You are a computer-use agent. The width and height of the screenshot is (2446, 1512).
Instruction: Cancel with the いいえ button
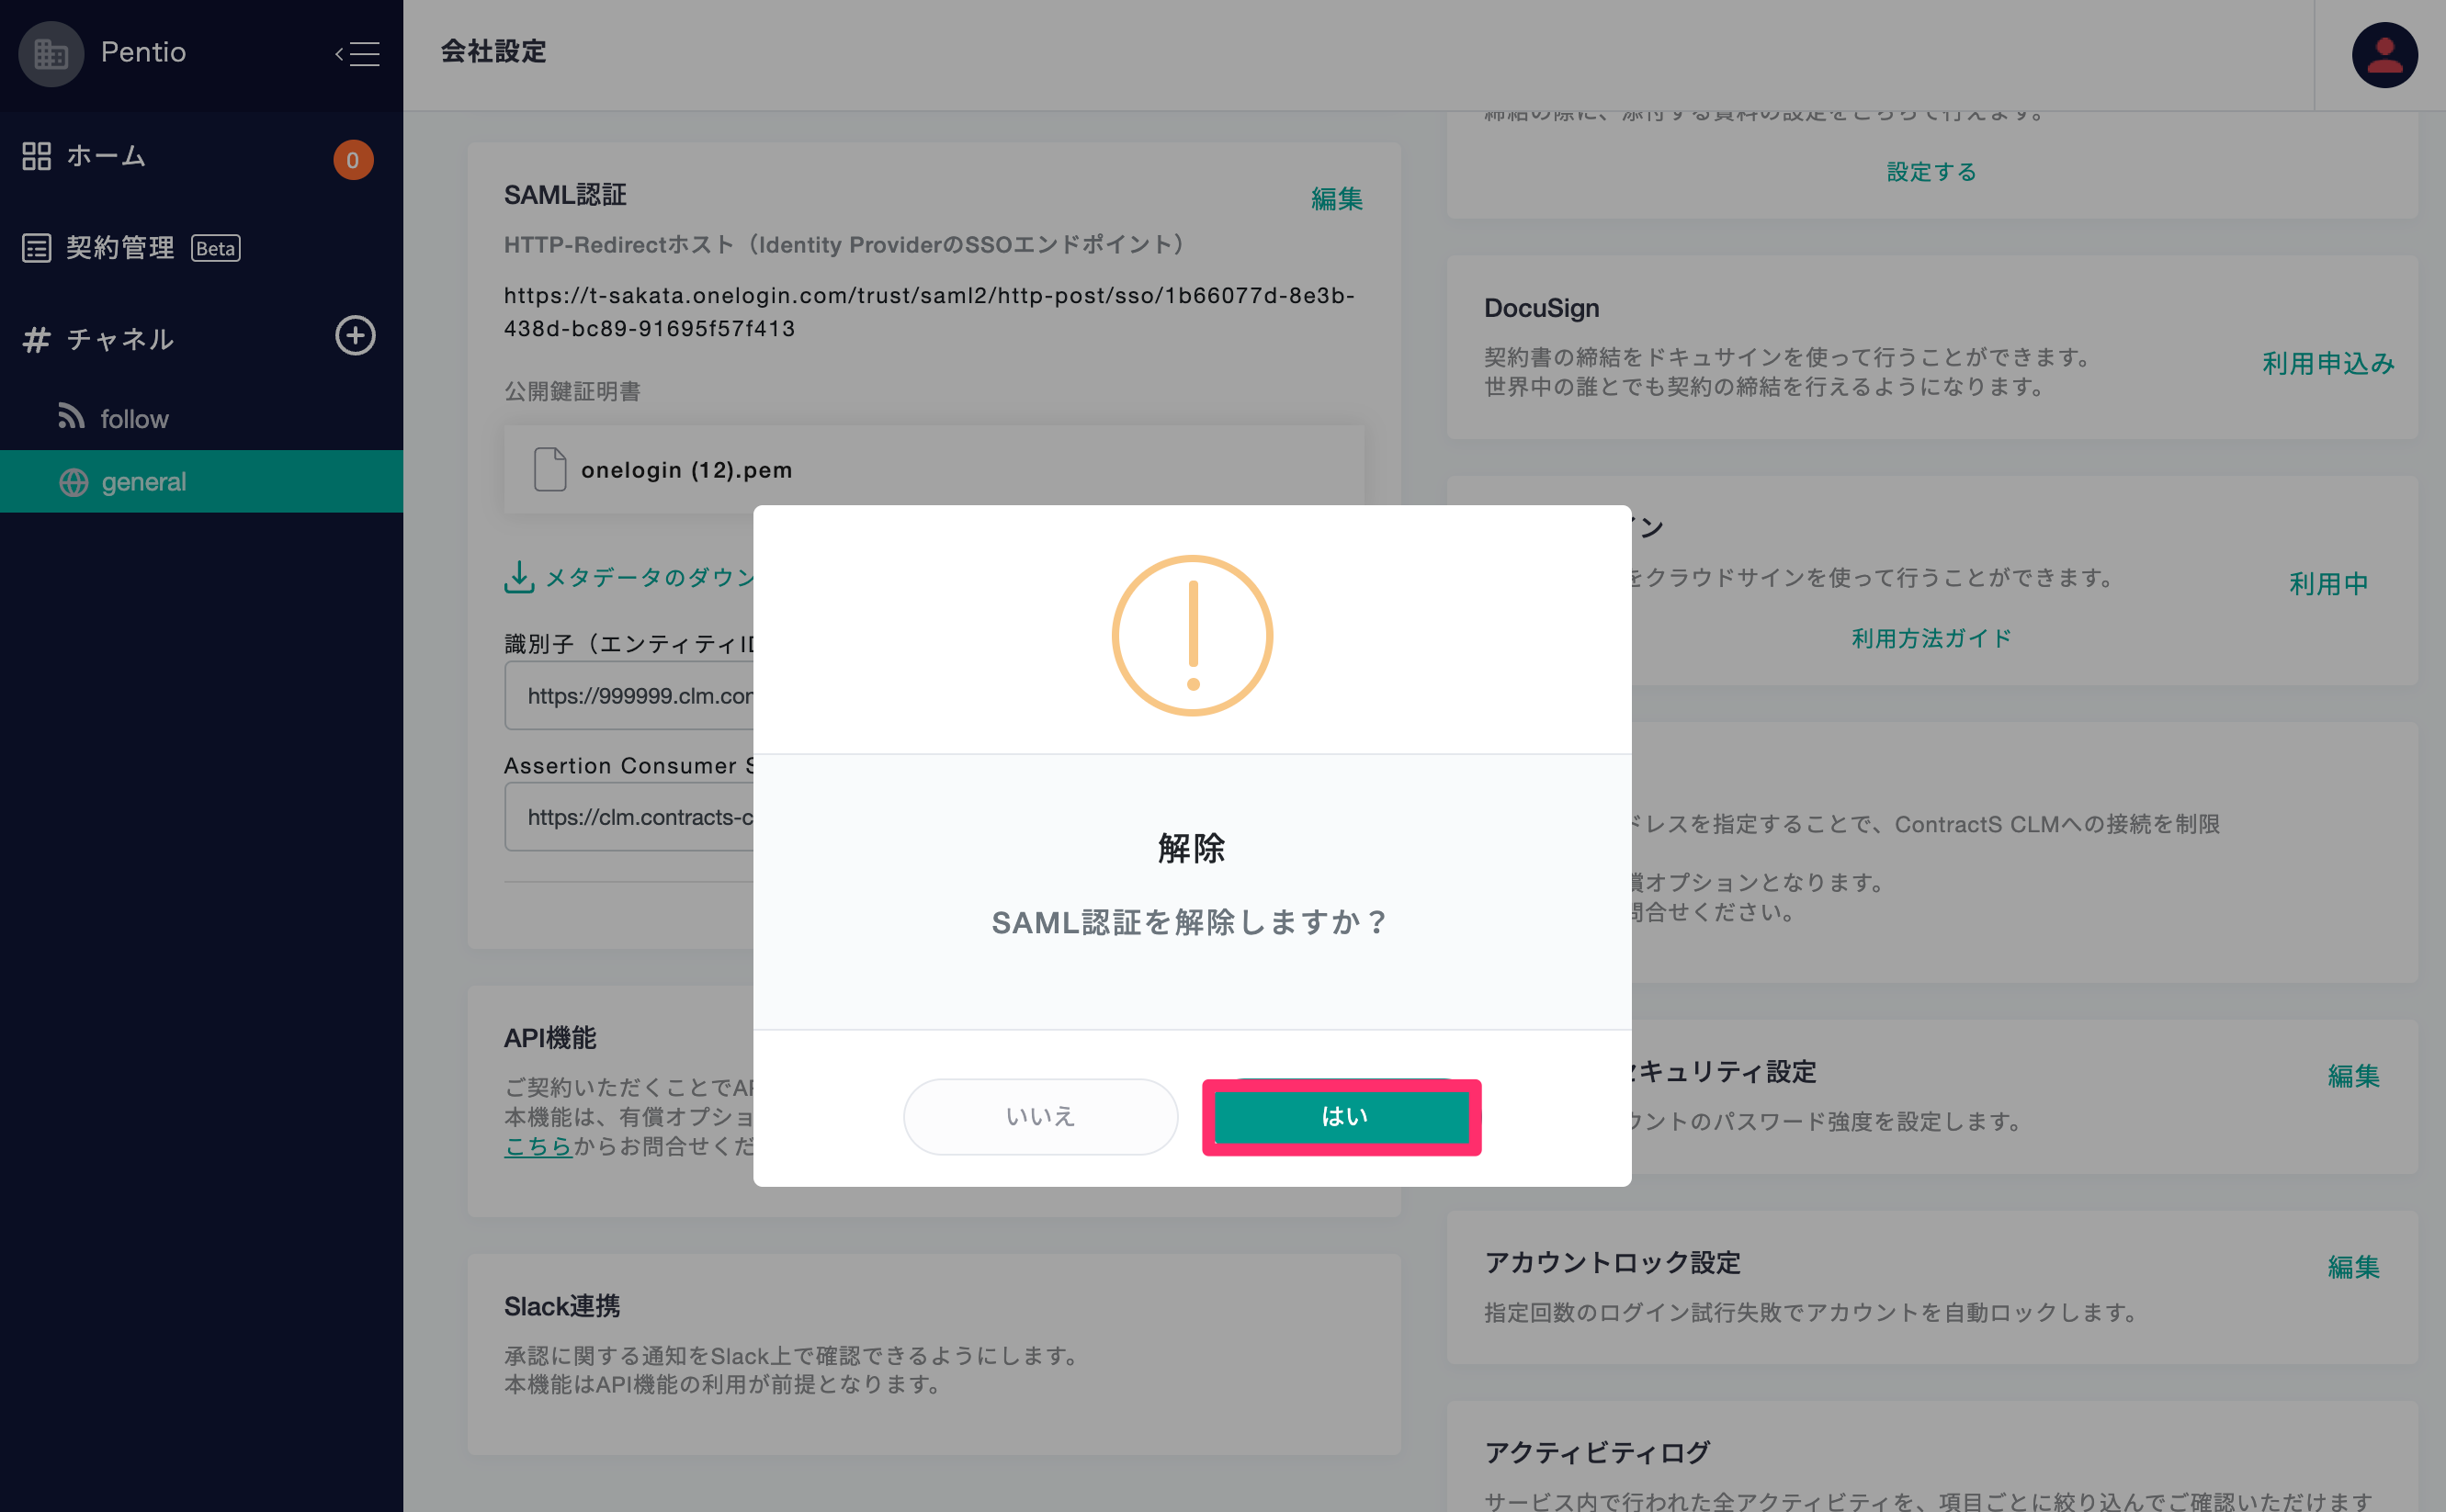coord(1040,1116)
